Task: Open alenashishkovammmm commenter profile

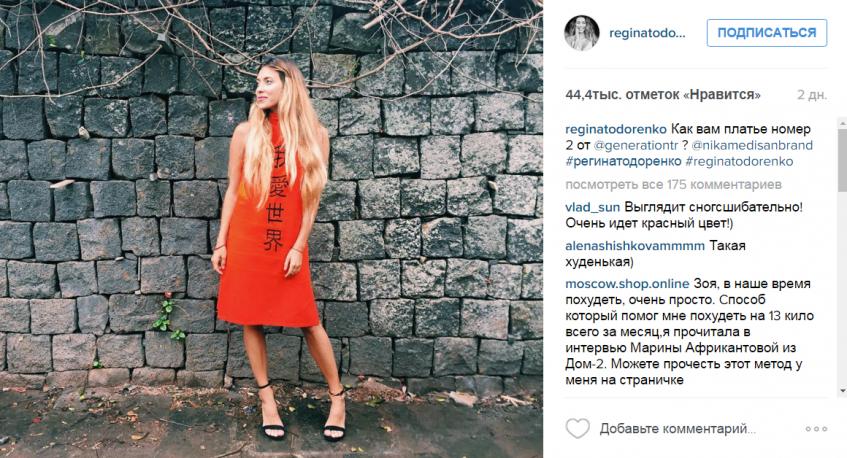Action: pos(635,246)
